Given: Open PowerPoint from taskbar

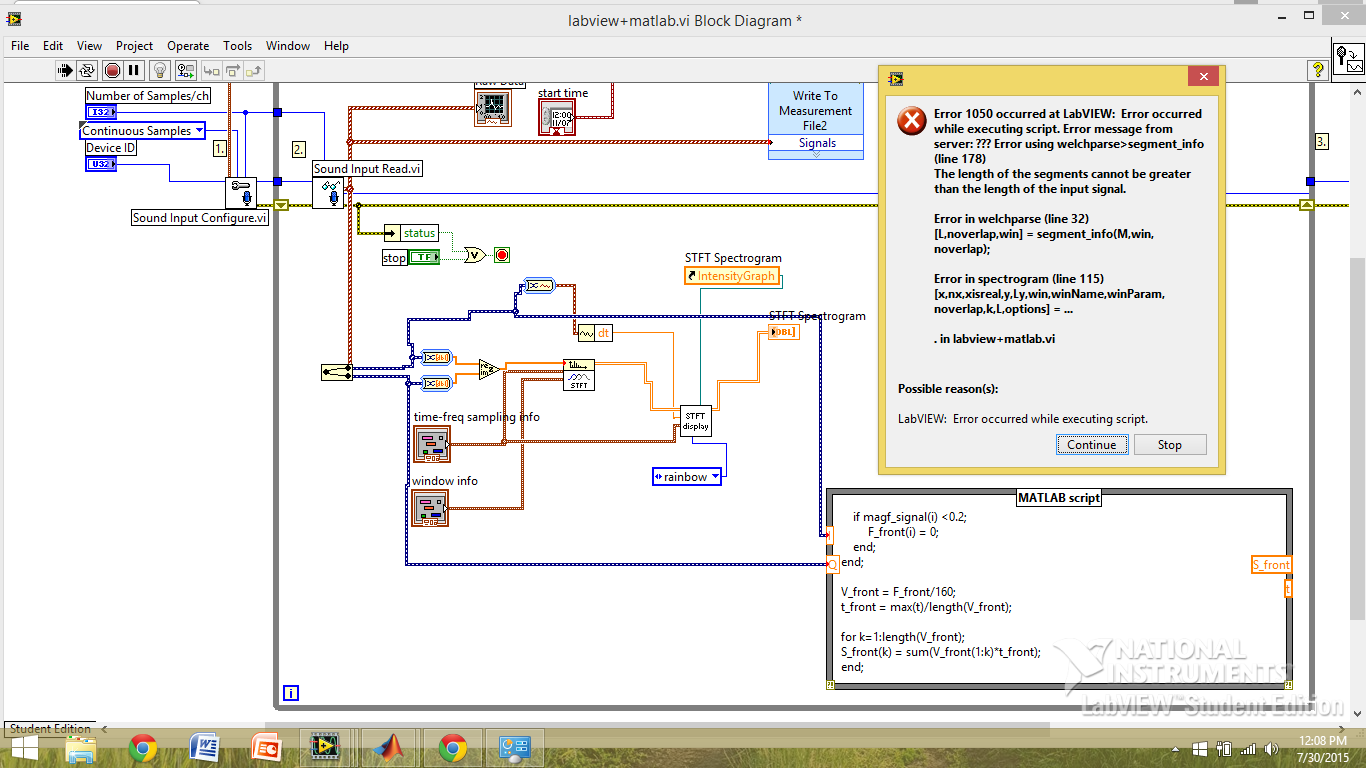Looking at the screenshot, I should pos(266,748).
